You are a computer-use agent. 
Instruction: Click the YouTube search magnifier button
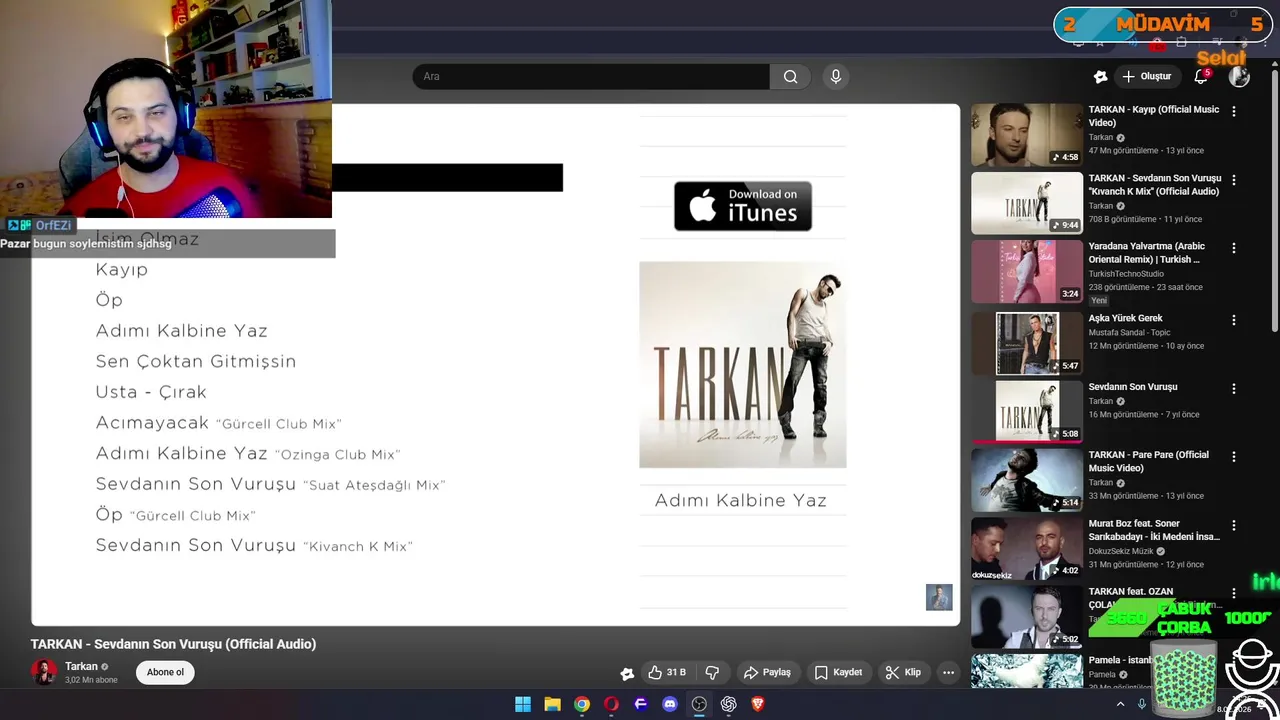(790, 77)
